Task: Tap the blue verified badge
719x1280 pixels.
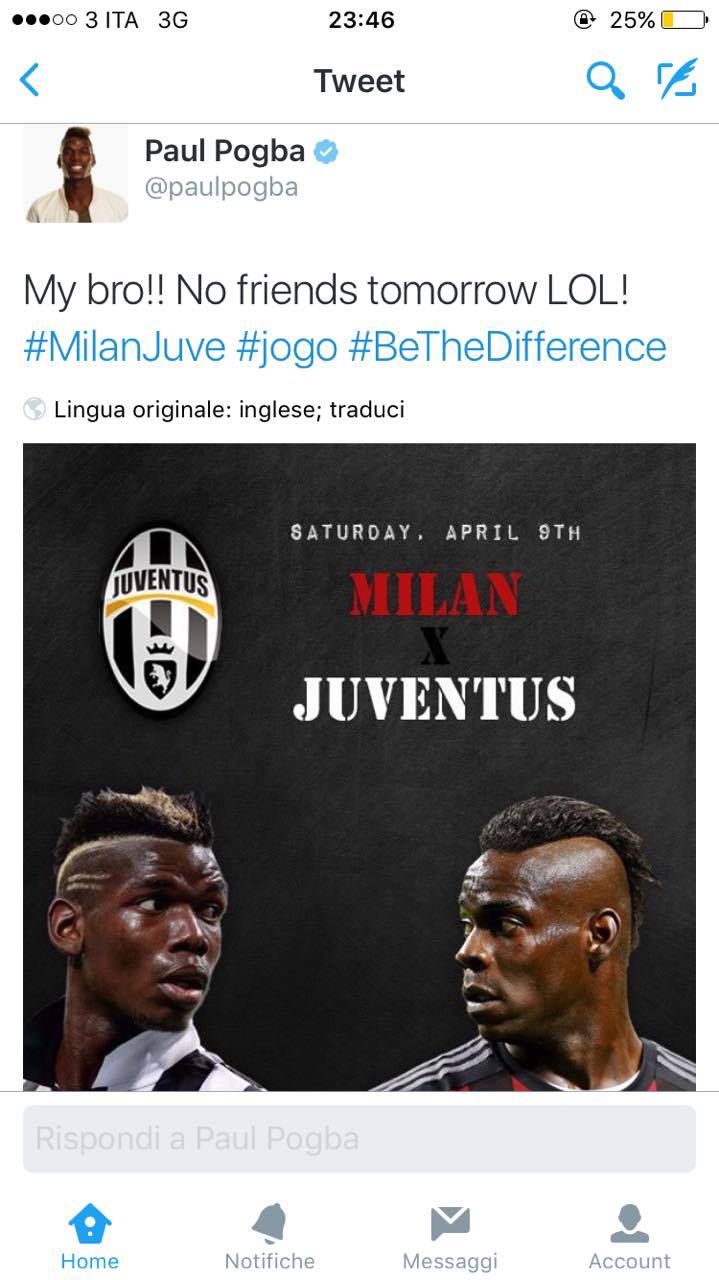Action: click(x=326, y=152)
